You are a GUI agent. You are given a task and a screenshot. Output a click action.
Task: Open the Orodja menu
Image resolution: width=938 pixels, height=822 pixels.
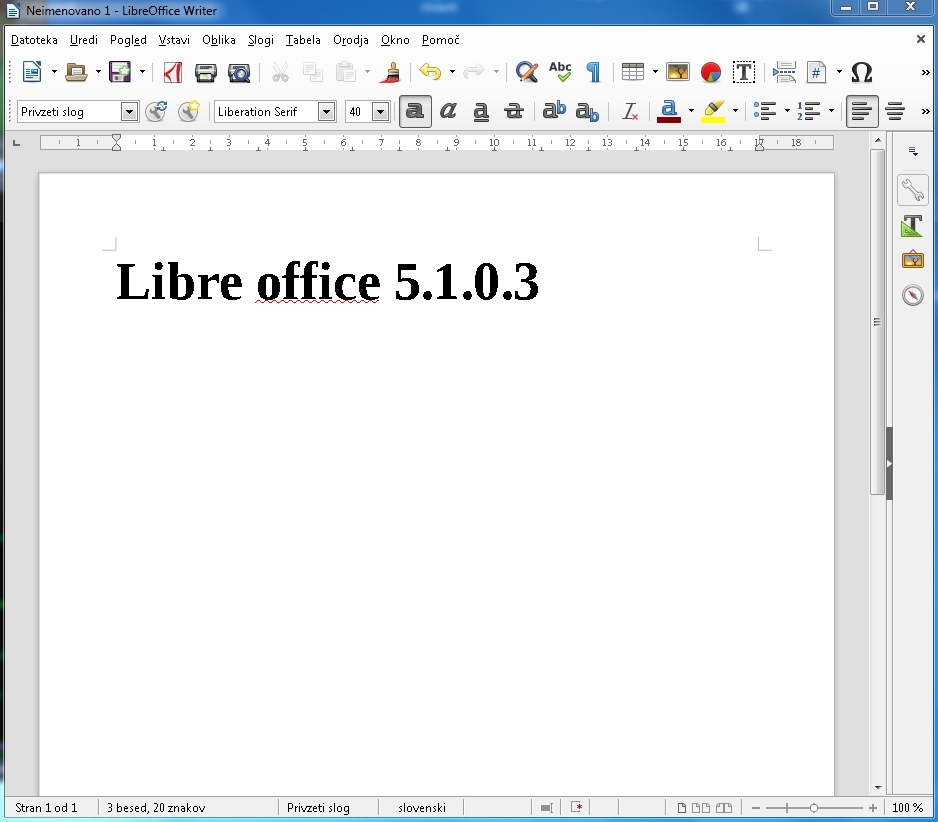click(x=351, y=40)
